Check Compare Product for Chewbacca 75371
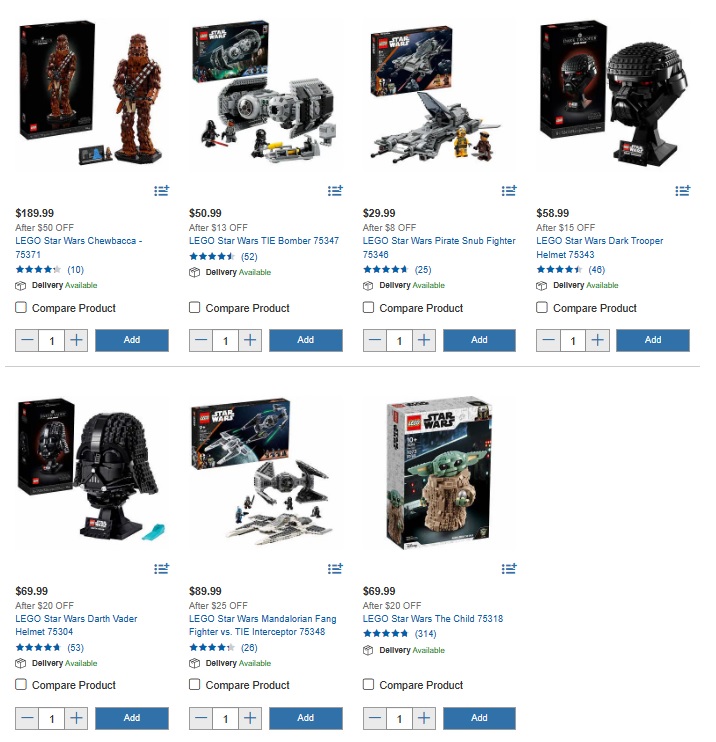Screen dimensions: 716x742 (21, 308)
